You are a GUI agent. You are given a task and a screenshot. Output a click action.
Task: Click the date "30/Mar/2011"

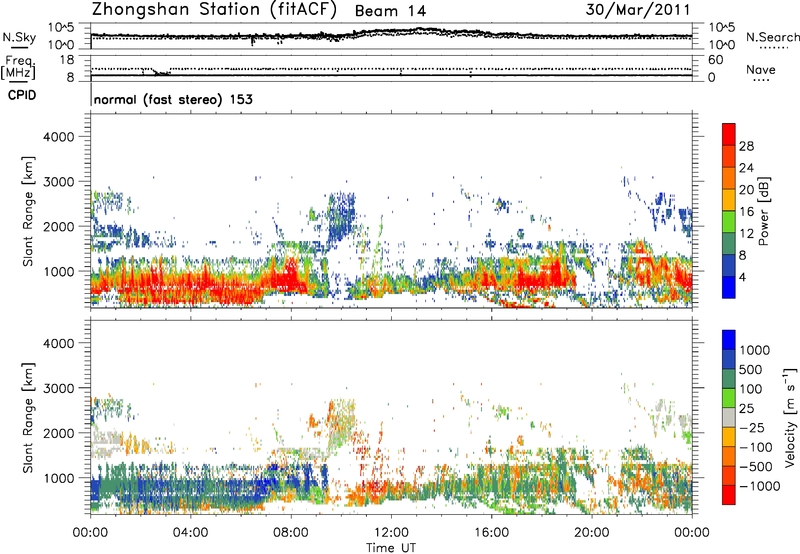point(638,10)
